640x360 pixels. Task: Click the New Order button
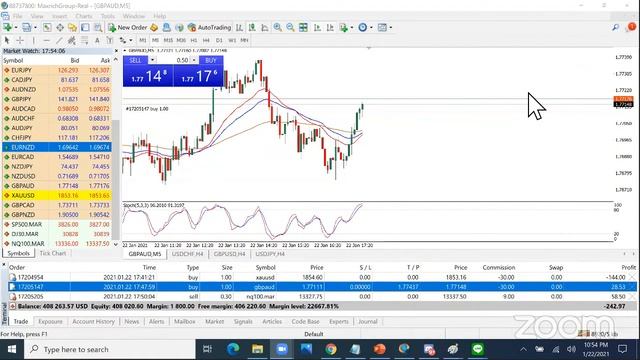click(128, 27)
